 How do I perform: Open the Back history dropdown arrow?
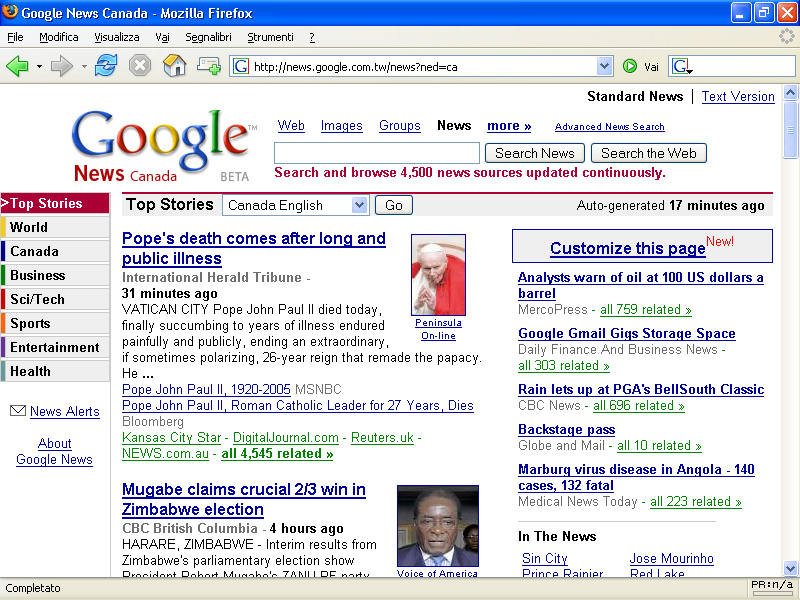click(x=39, y=66)
